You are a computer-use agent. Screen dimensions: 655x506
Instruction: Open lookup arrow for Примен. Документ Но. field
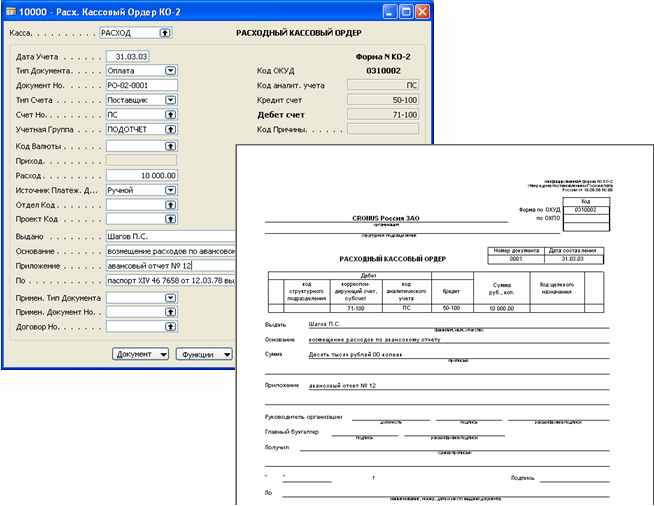(170, 312)
